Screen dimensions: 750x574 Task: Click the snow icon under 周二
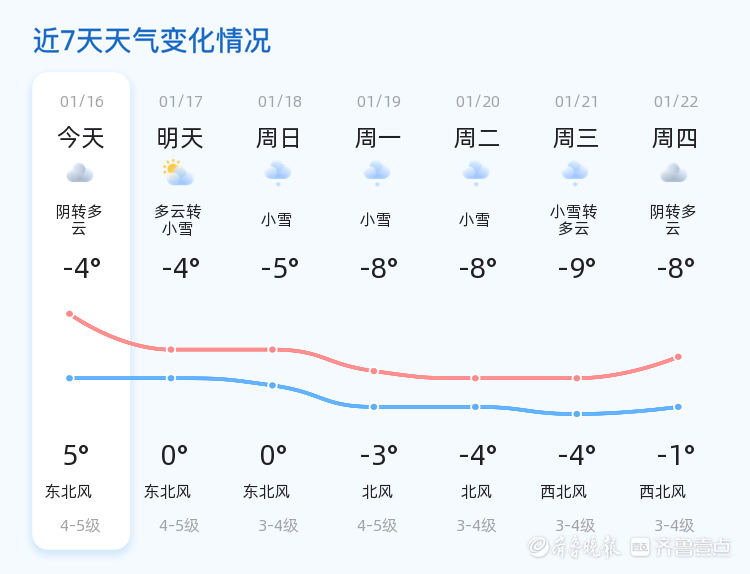(x=476, y=174)
